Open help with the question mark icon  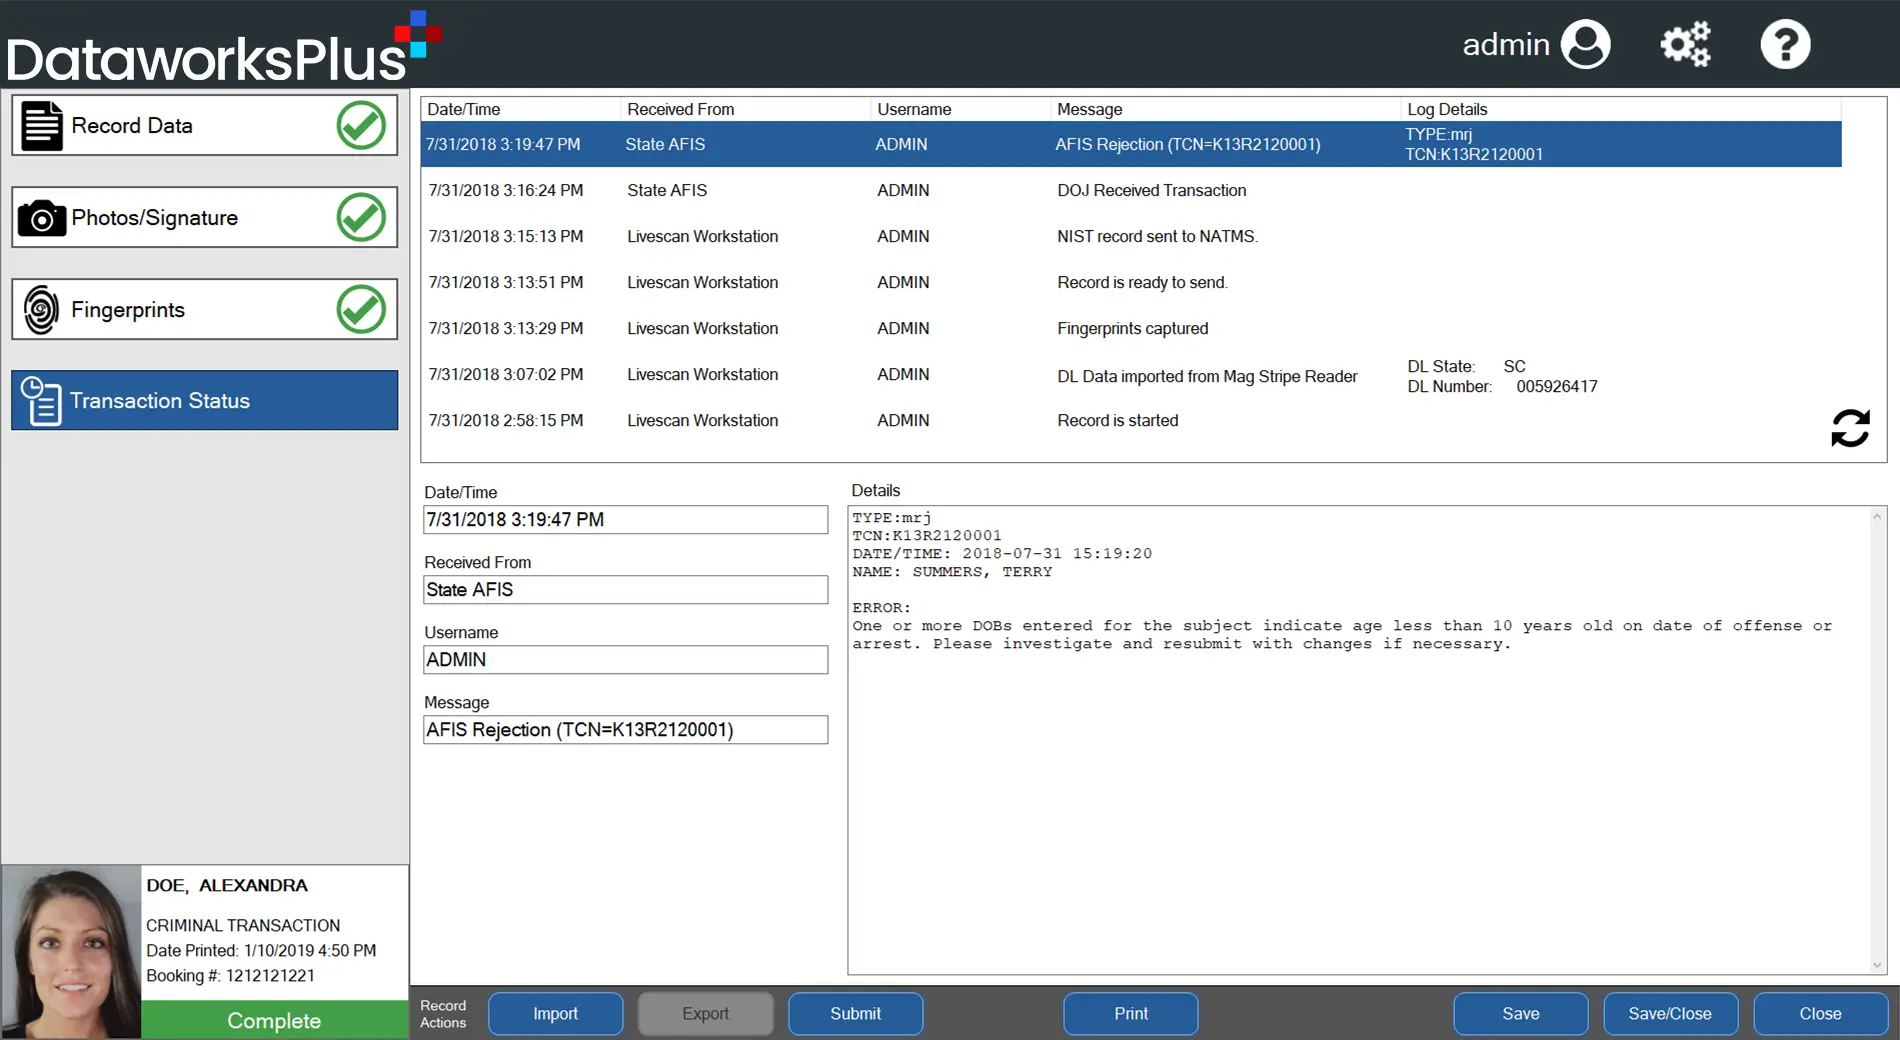click(x=1785, y=45)
